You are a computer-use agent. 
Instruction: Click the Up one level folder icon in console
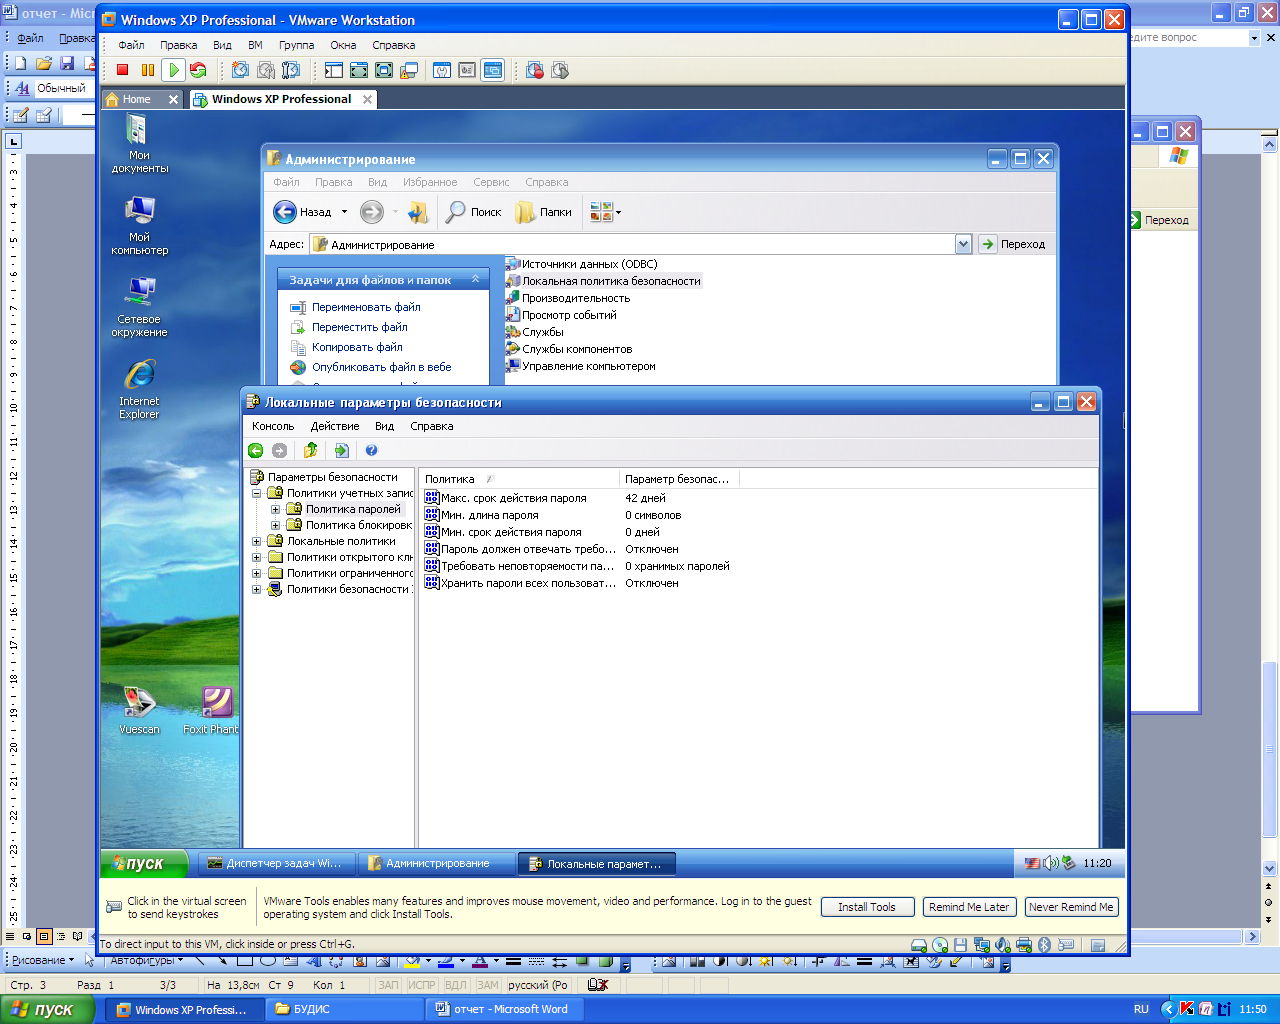pyautogui.click(x=311, y=451)
